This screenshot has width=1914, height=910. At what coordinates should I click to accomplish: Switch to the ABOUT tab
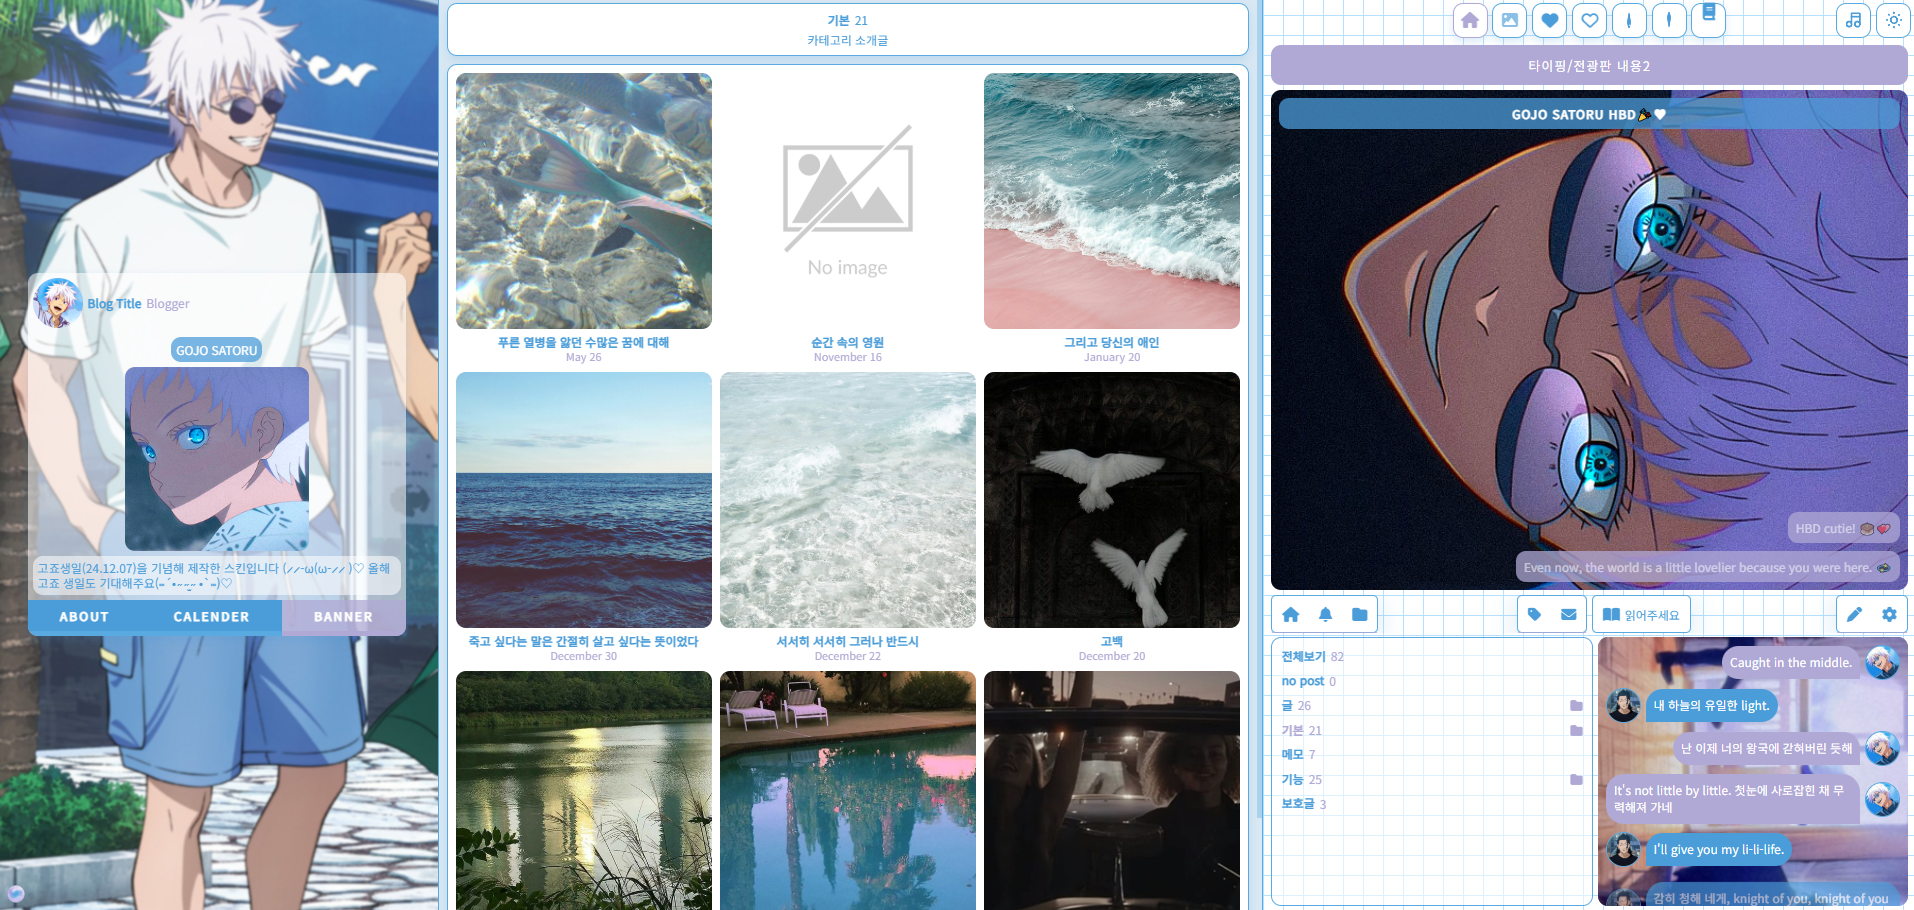point(84,617)
